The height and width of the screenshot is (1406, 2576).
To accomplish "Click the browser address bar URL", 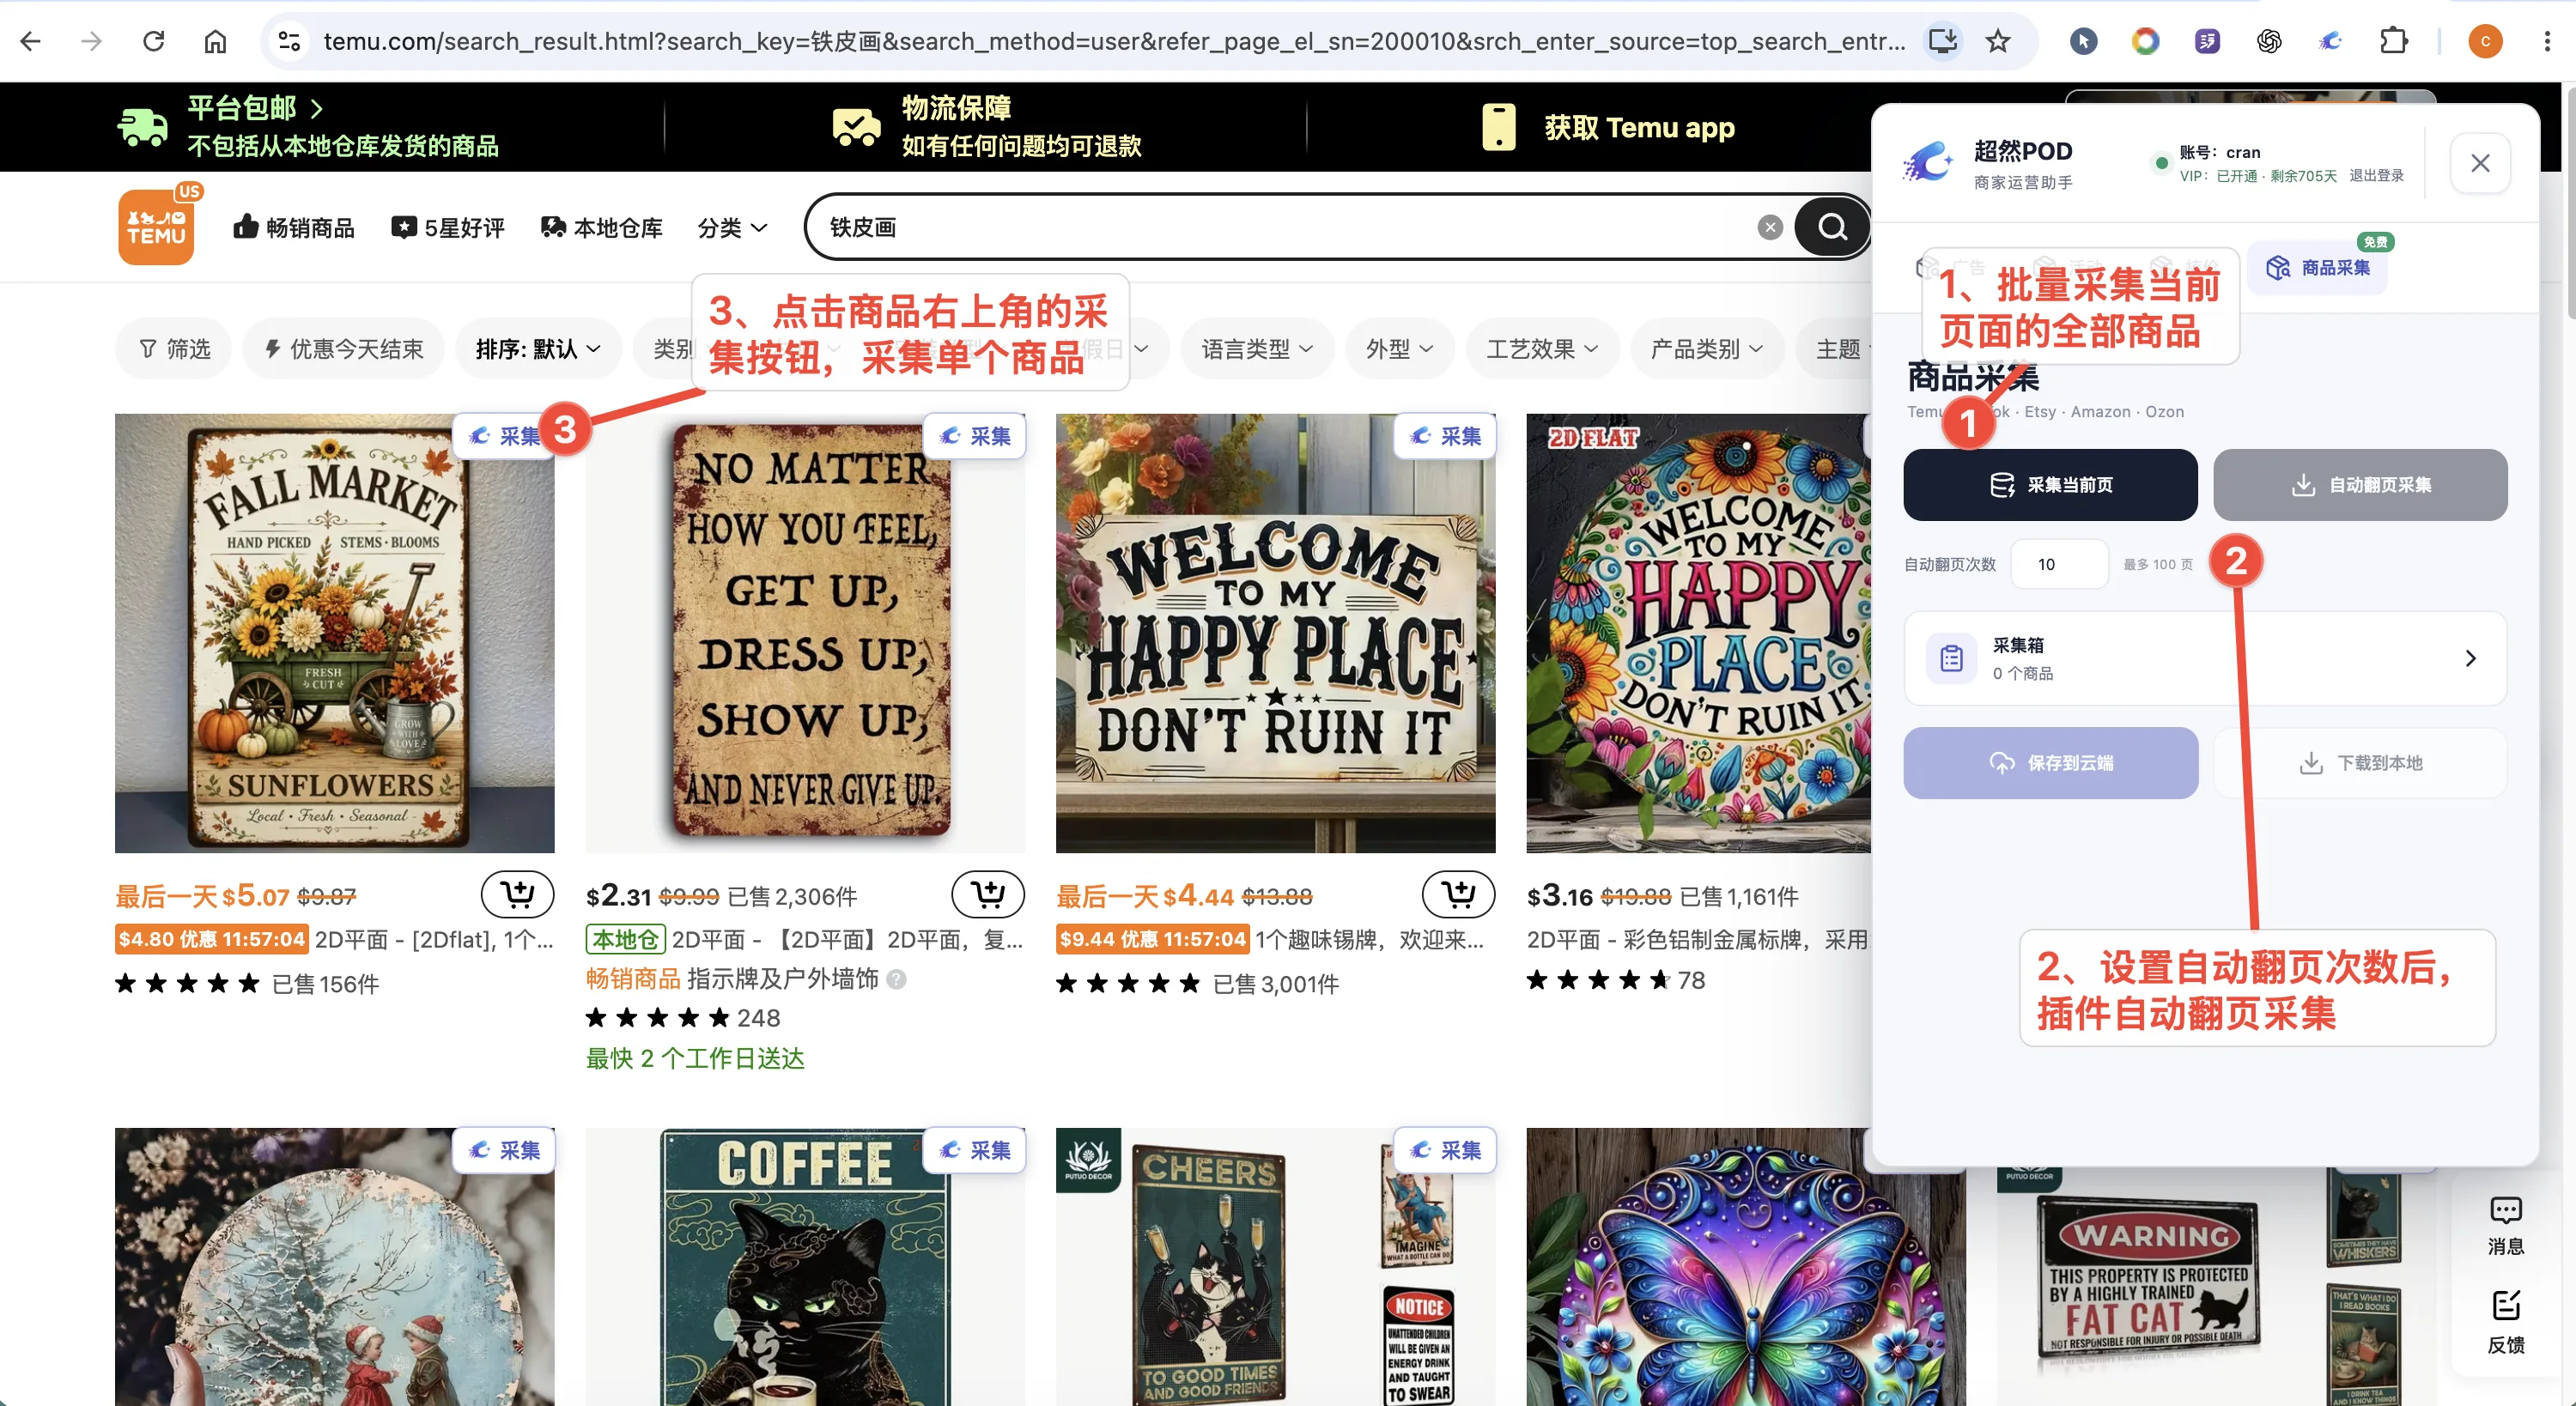I will [1114, 41].
